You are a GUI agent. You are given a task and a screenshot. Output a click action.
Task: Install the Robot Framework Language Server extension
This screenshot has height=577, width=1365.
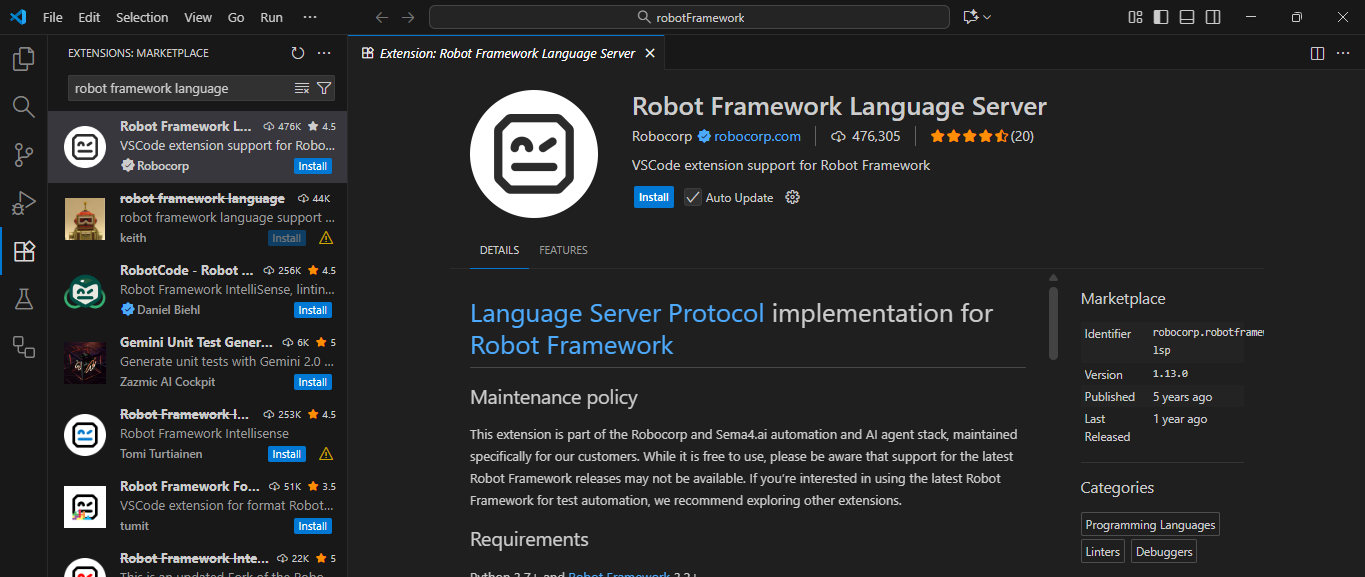coord(653,197)
